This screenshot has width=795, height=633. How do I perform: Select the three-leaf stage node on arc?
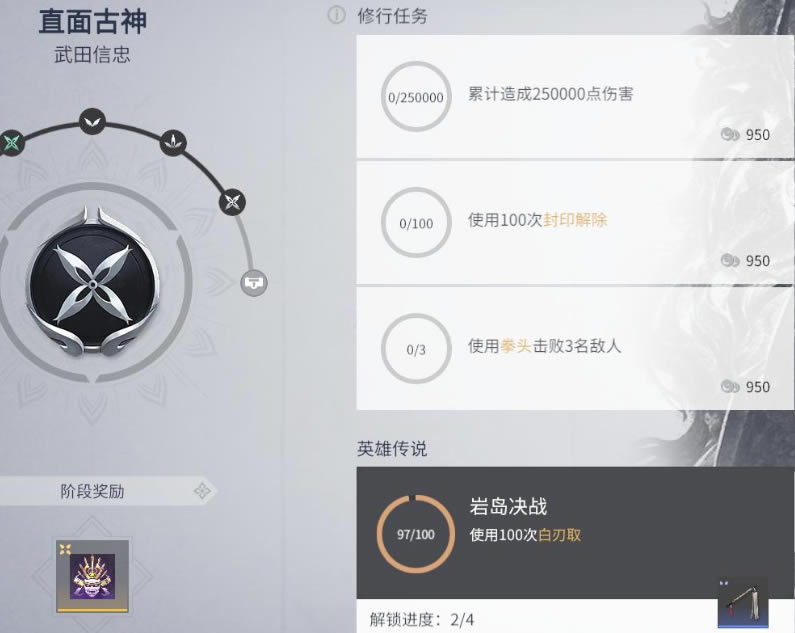click(x=173, y=143)
